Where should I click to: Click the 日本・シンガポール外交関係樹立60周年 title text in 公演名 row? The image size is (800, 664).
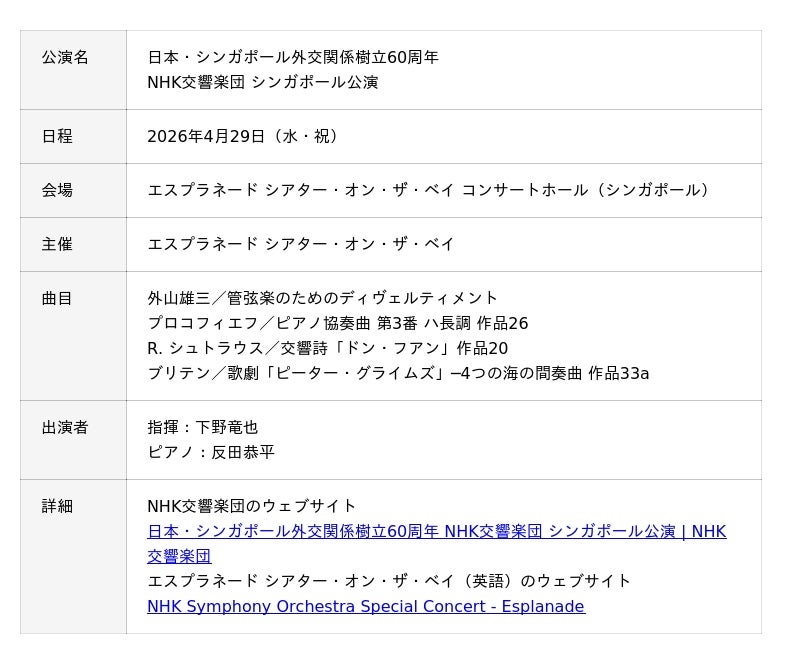click(293, 58)
